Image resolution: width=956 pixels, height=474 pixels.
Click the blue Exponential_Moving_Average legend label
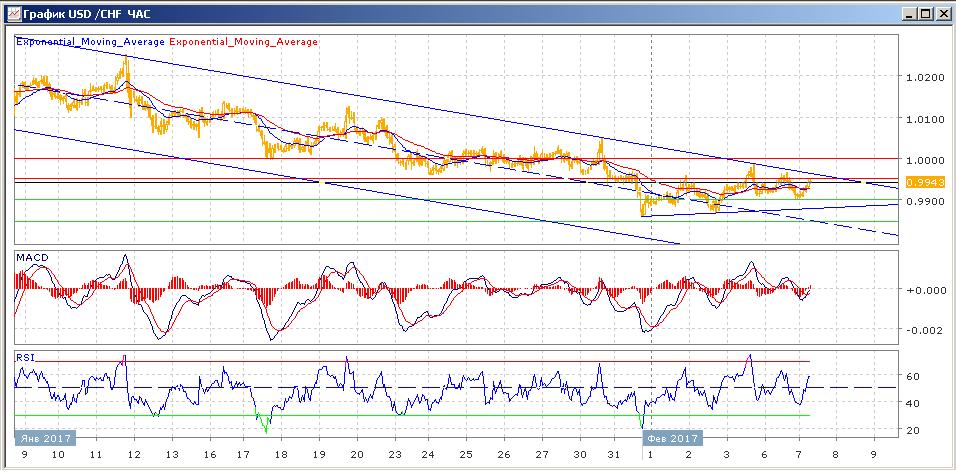coord(91,42)
